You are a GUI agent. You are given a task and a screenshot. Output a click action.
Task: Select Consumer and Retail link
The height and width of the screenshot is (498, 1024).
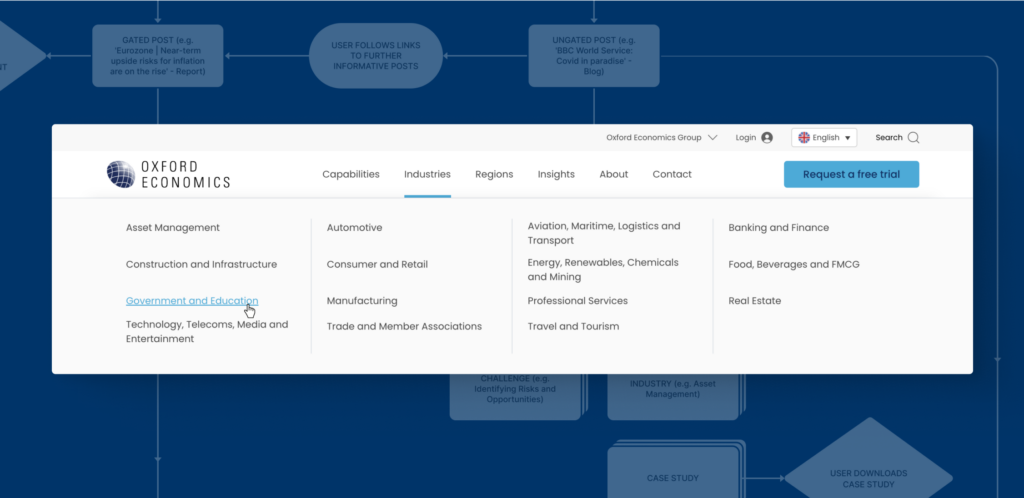coord(377,264)
